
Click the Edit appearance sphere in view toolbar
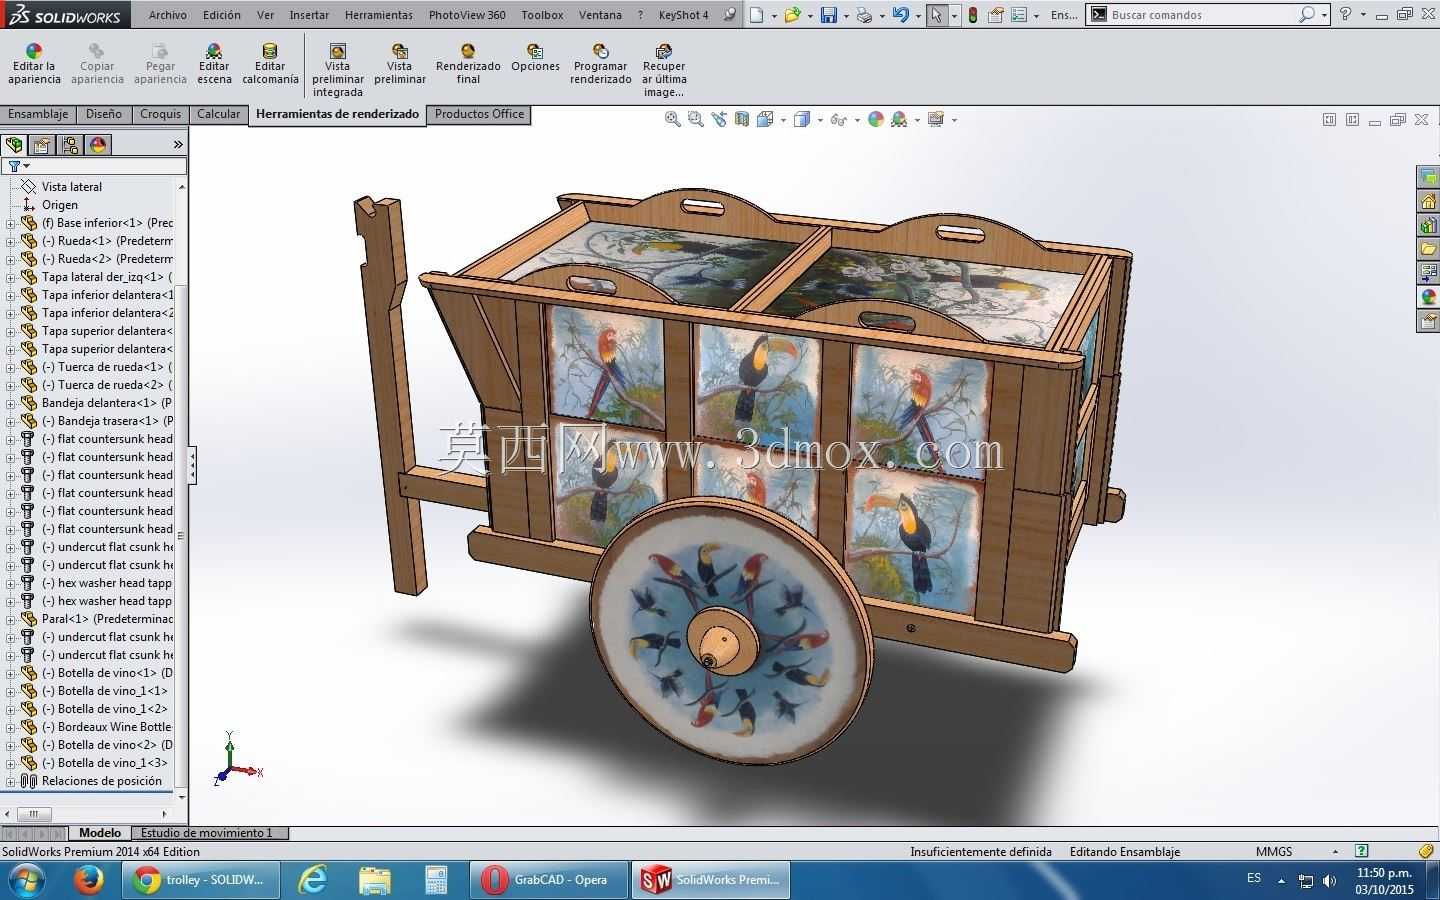[876, 119]
